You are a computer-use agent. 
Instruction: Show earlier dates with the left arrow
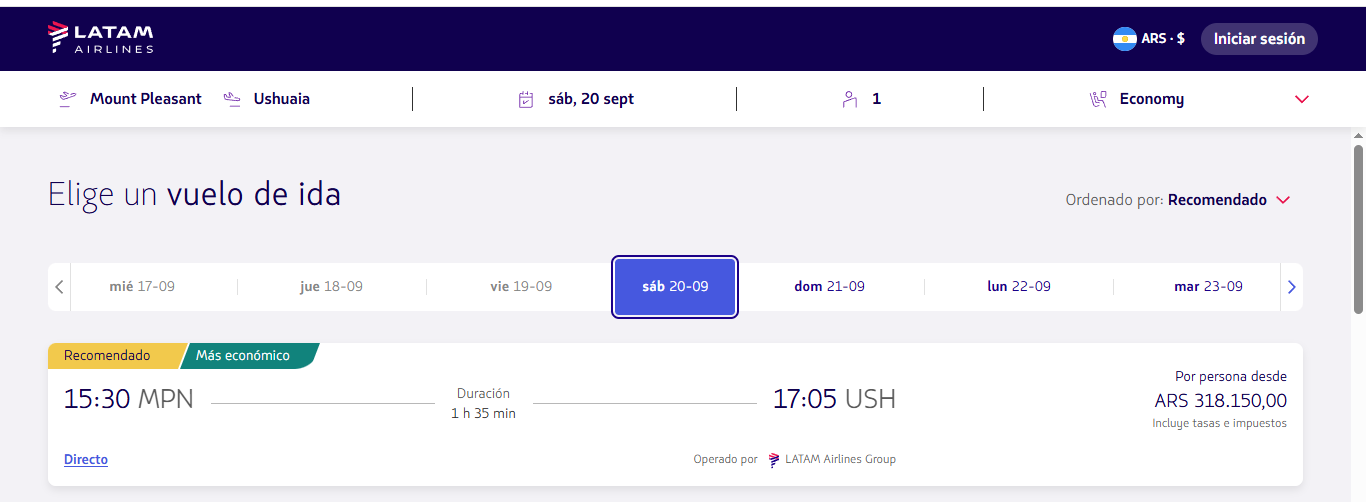(59, 287)
